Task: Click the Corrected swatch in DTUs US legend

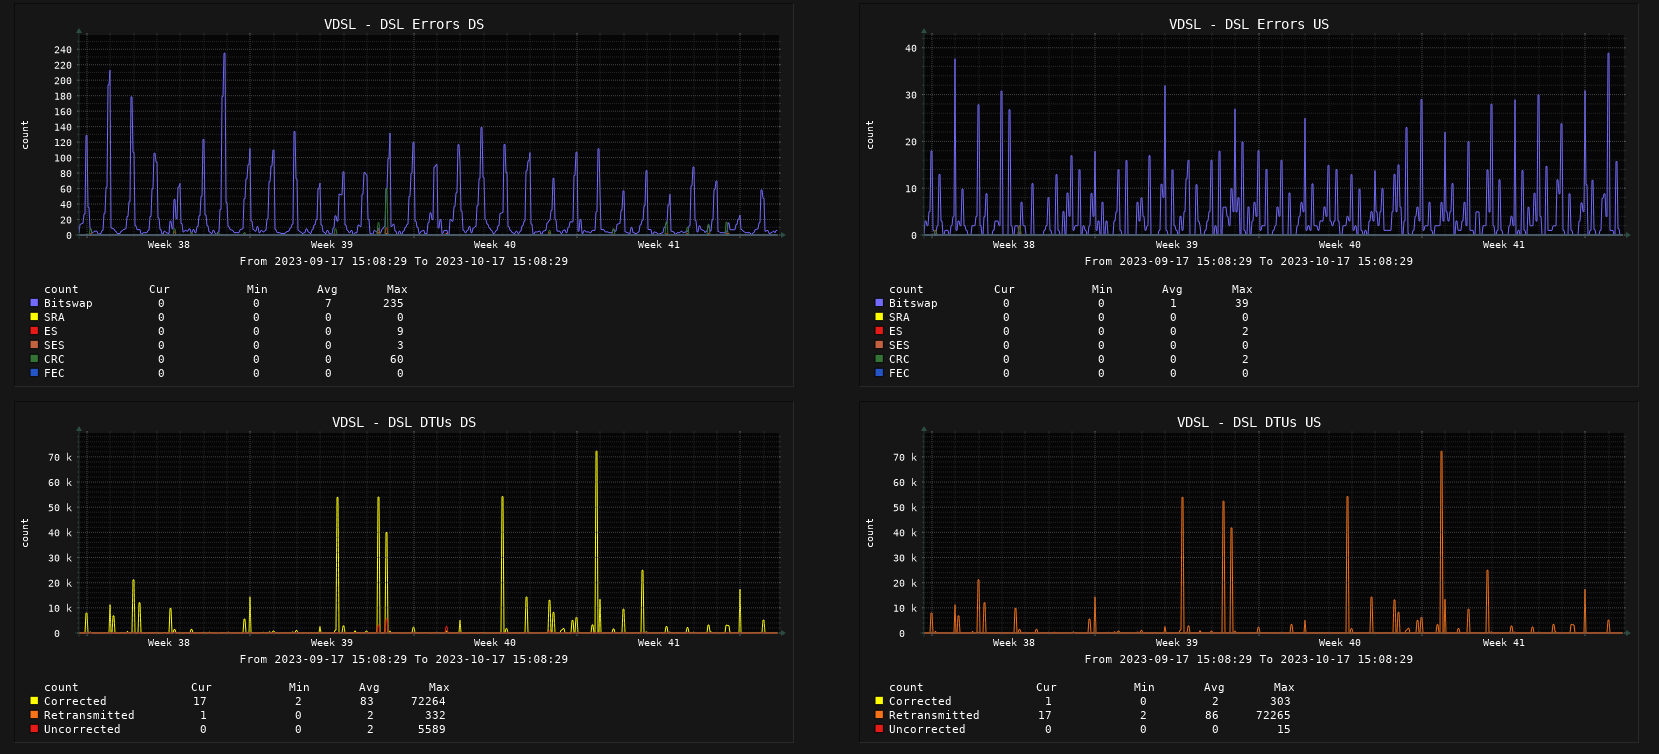Action: [879, 700]
